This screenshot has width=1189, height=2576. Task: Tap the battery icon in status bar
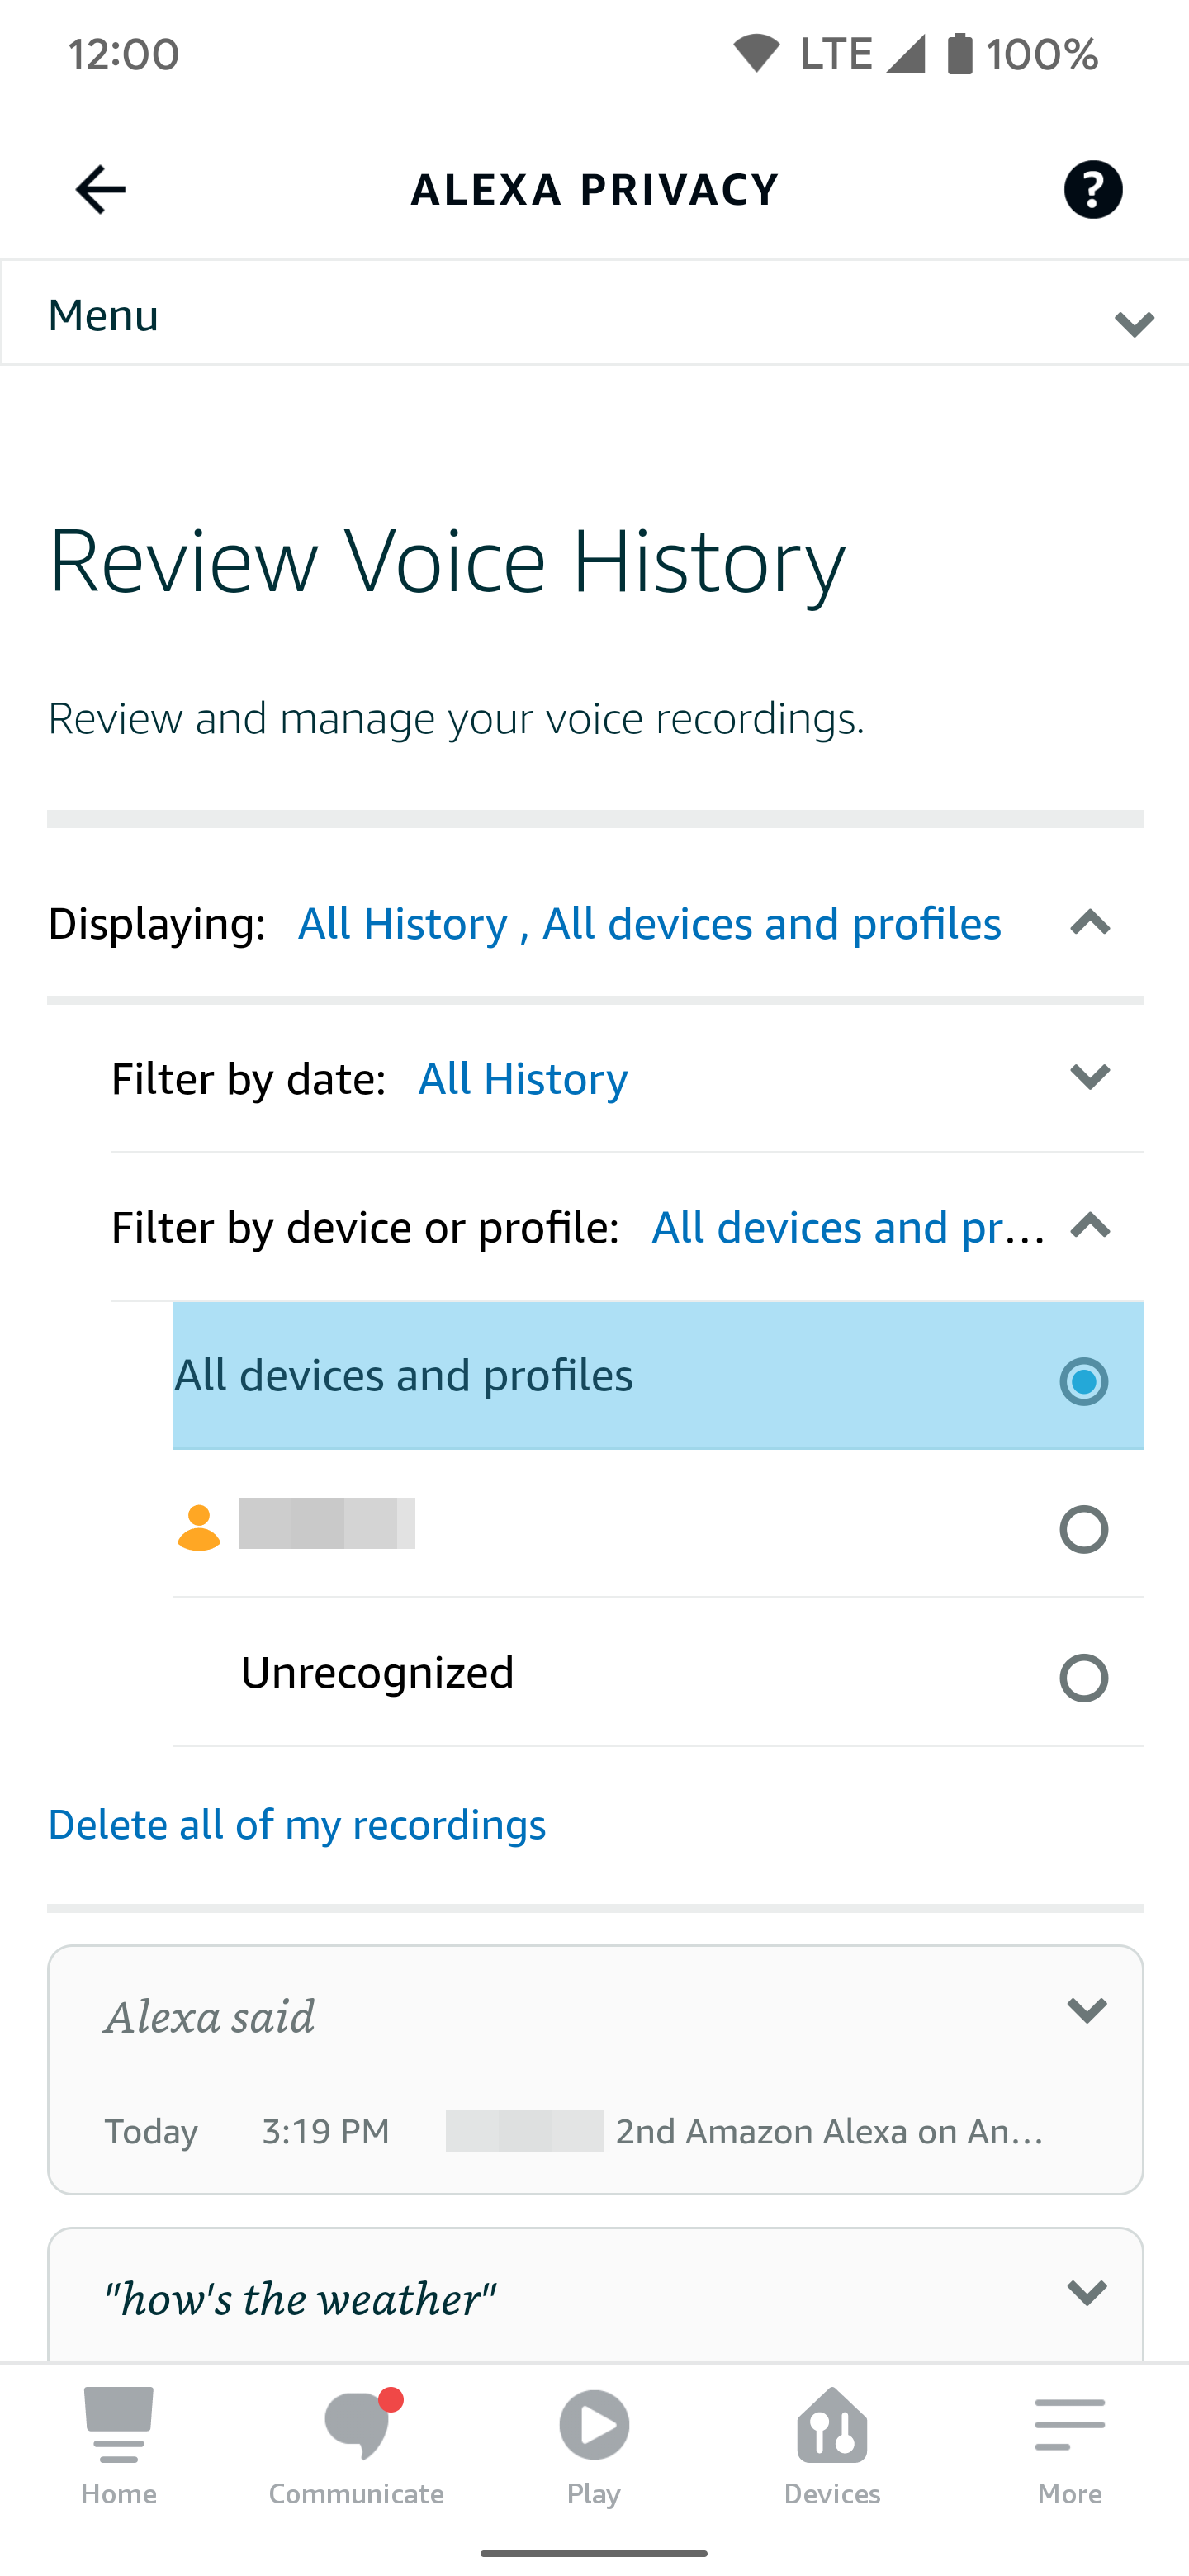click(x=959, y=53)
